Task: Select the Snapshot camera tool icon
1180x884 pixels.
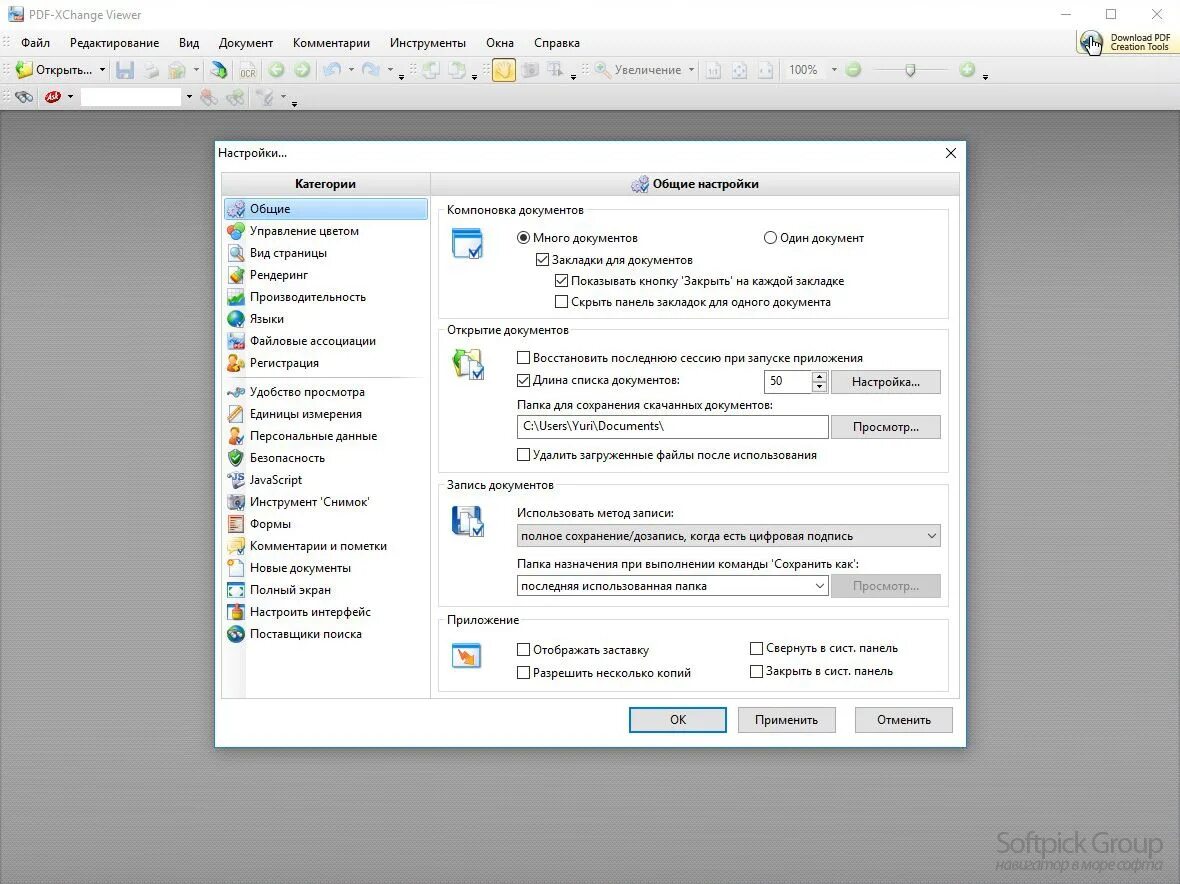Action: [x=530, y=70]
